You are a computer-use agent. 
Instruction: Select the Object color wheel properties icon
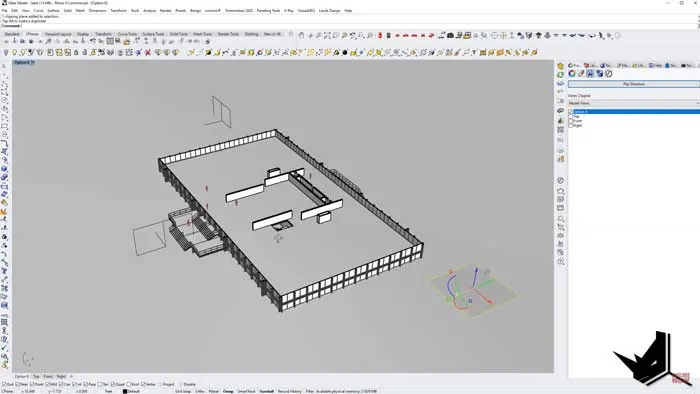572,74
